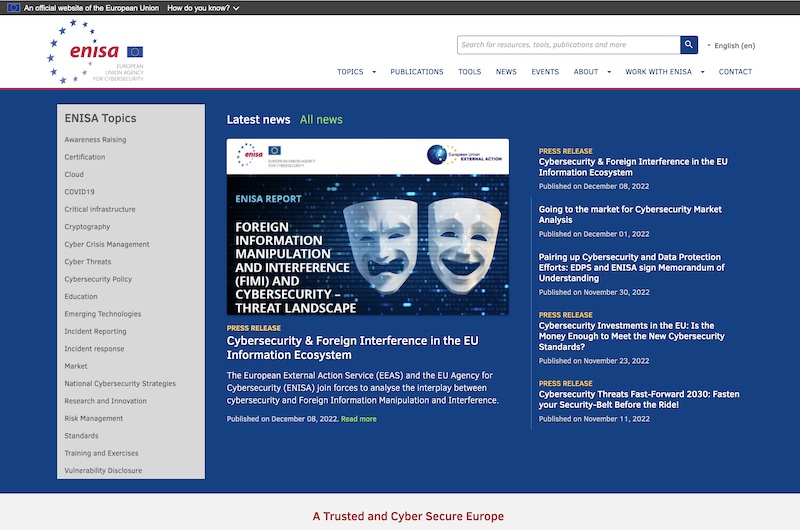Click the magnifier search button
The height and width of the screenshot is (530, 800).
click(689, 45)
